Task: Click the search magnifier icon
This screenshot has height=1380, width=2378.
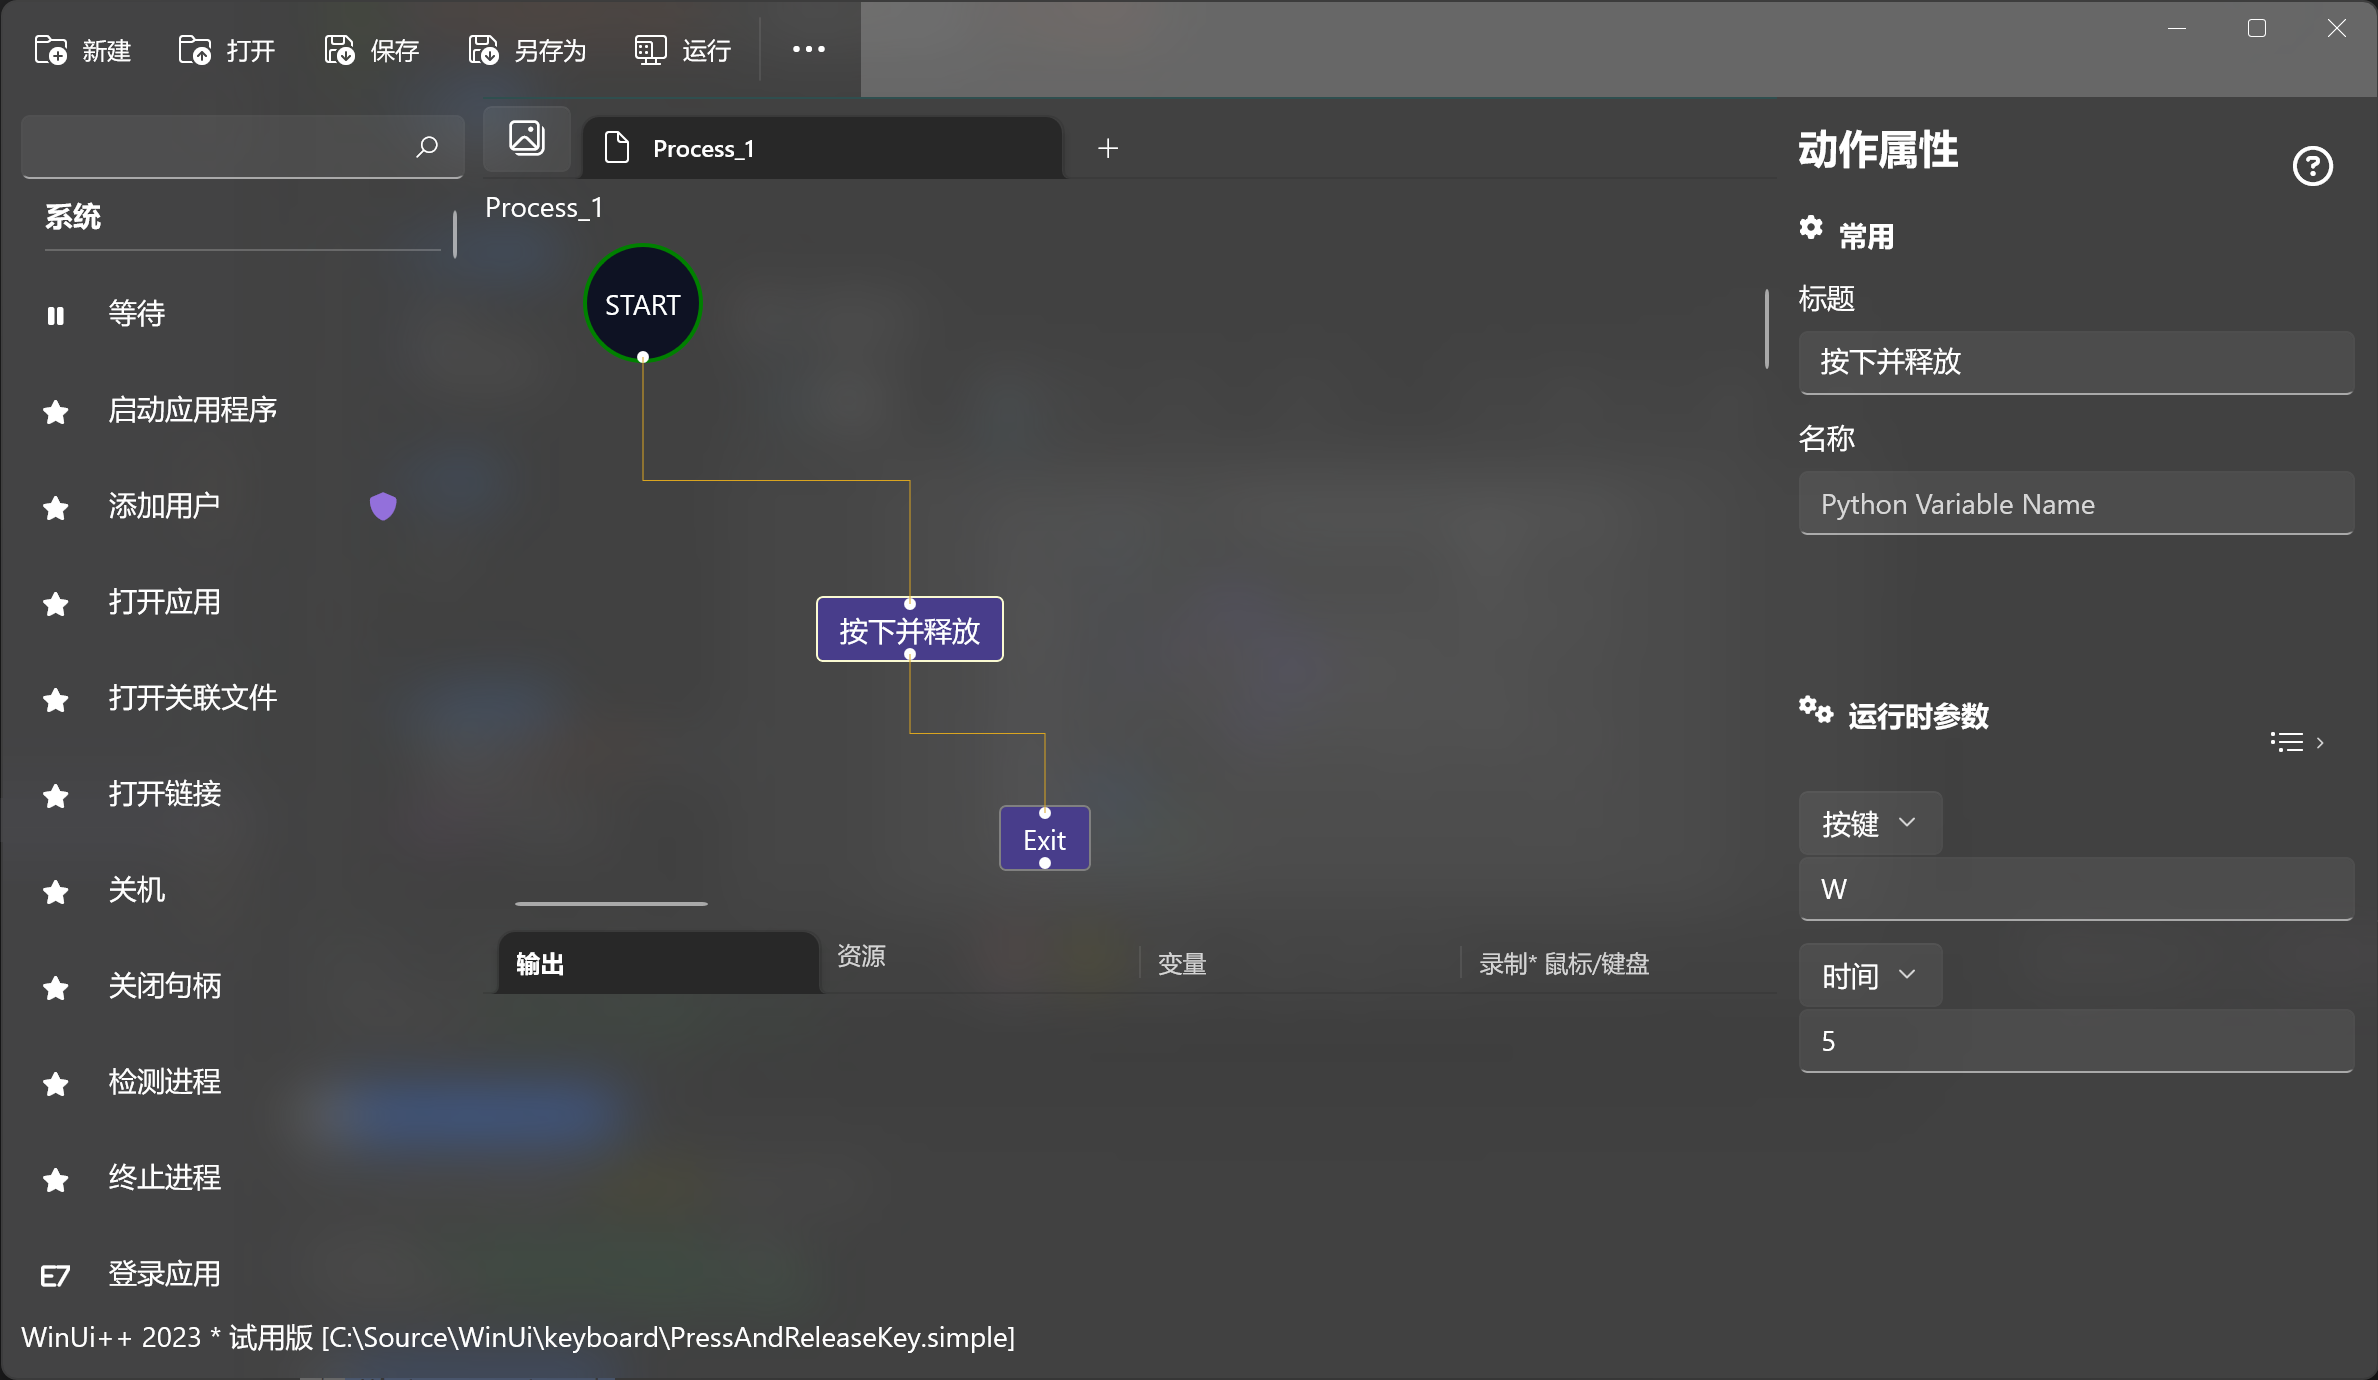Action: coord(427,147)
